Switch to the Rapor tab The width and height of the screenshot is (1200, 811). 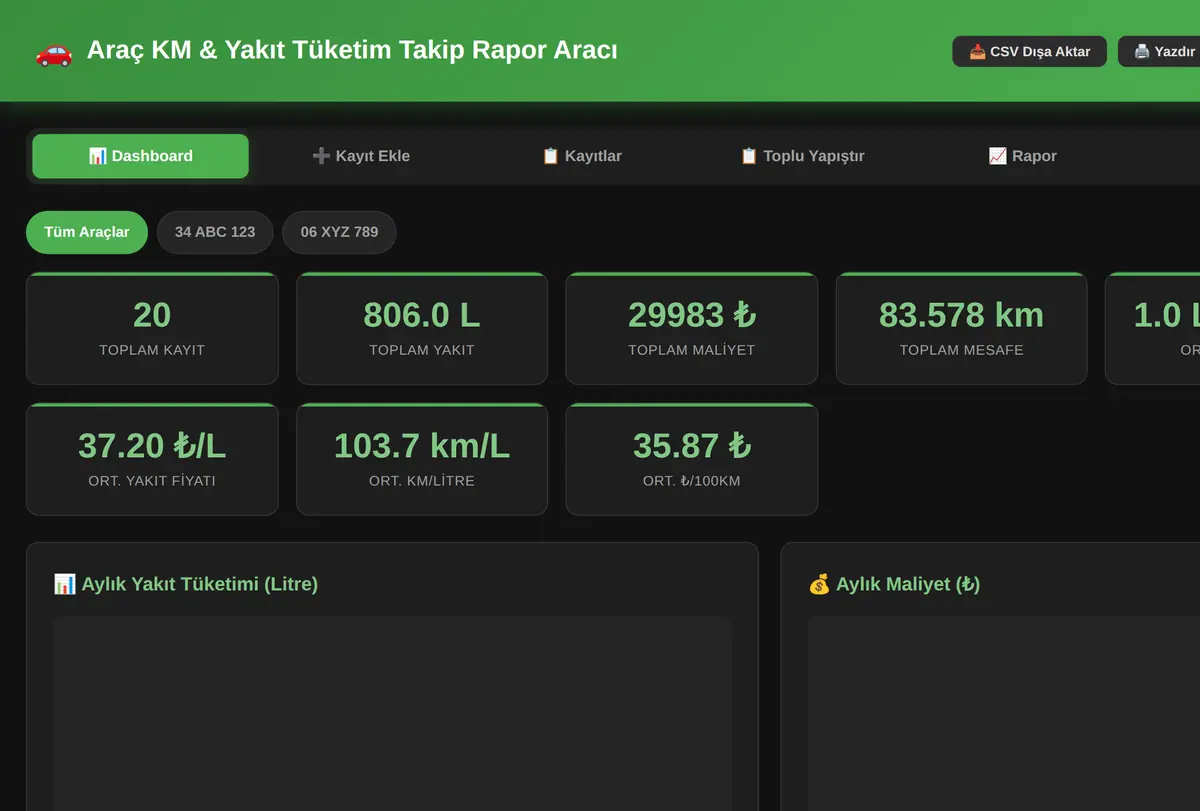click(1022, 156)
